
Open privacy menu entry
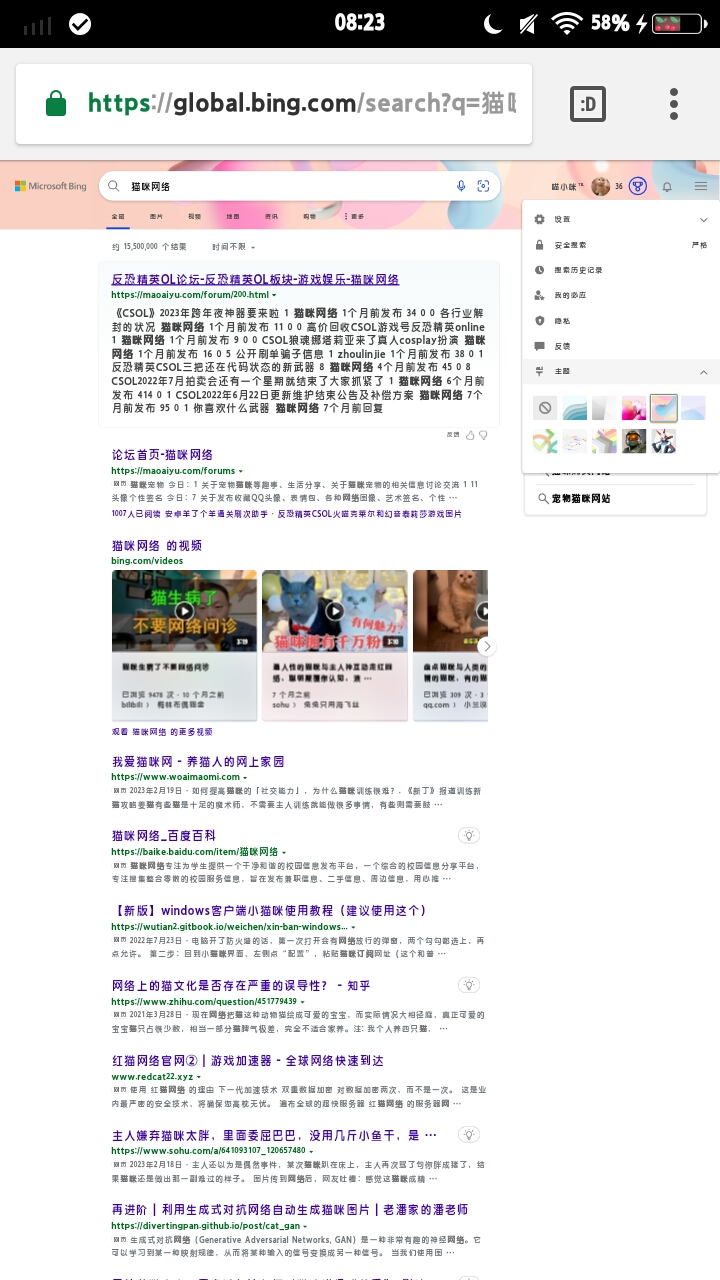click(621, 321)
